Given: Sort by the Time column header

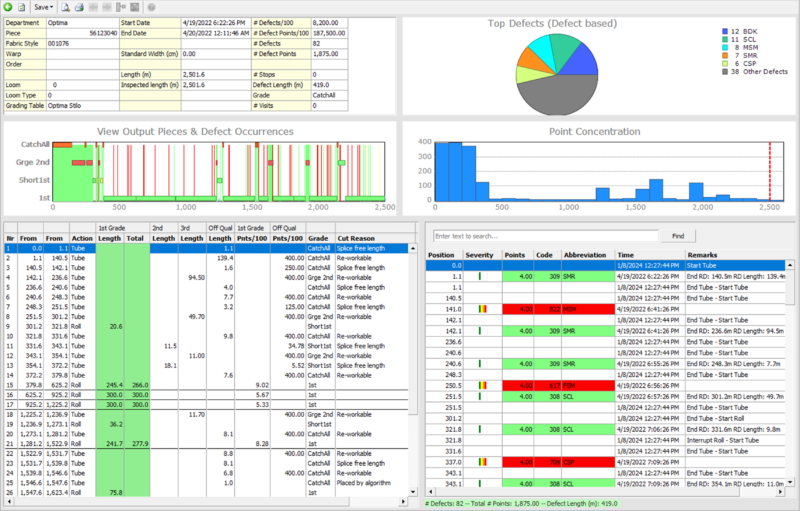Looking at the screenshot, I should point(650,255).
